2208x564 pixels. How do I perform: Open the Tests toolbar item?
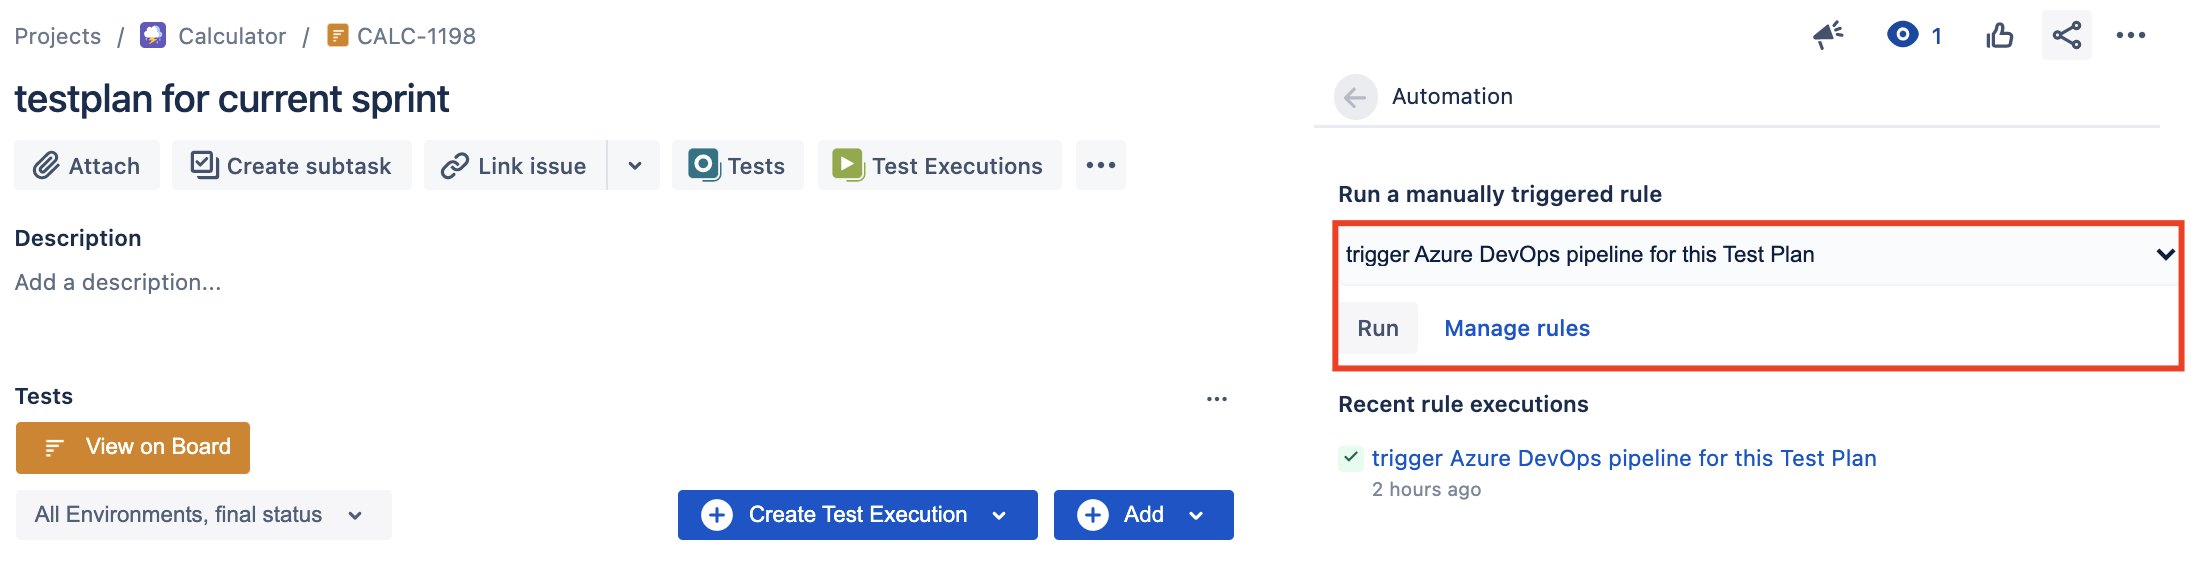737,165
